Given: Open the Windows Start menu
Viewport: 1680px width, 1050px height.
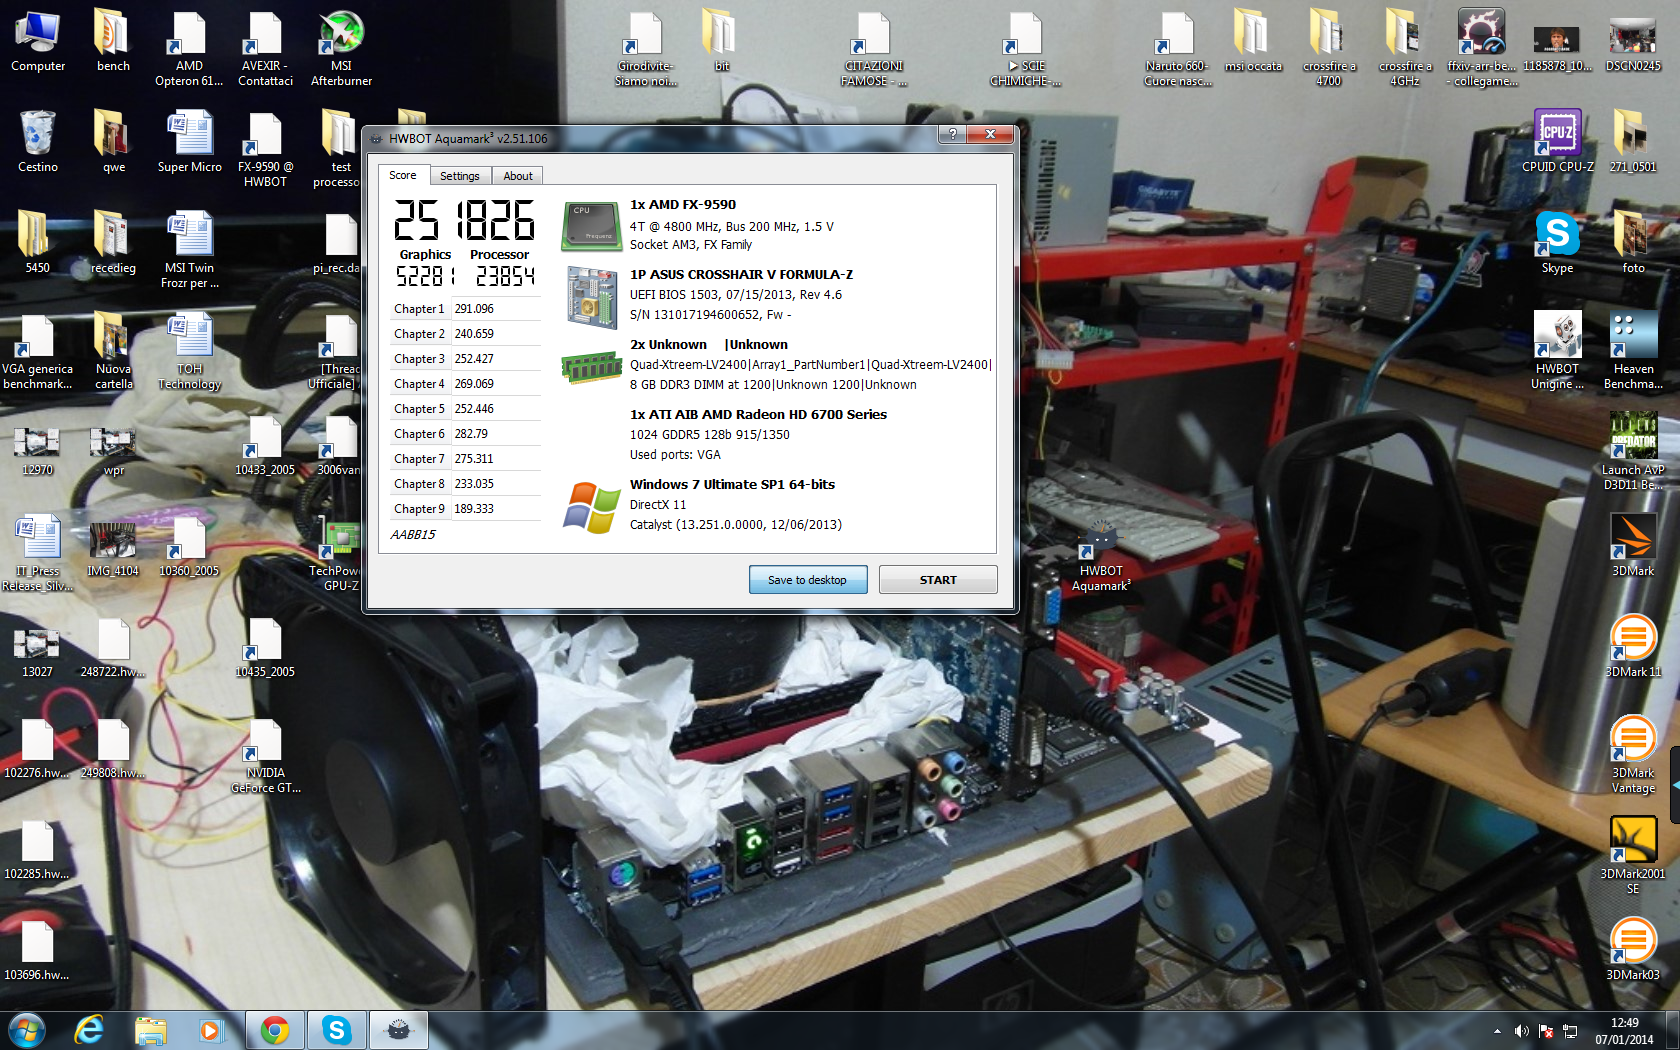Looking at the screenshot, I should click(x=26, y=1030).
